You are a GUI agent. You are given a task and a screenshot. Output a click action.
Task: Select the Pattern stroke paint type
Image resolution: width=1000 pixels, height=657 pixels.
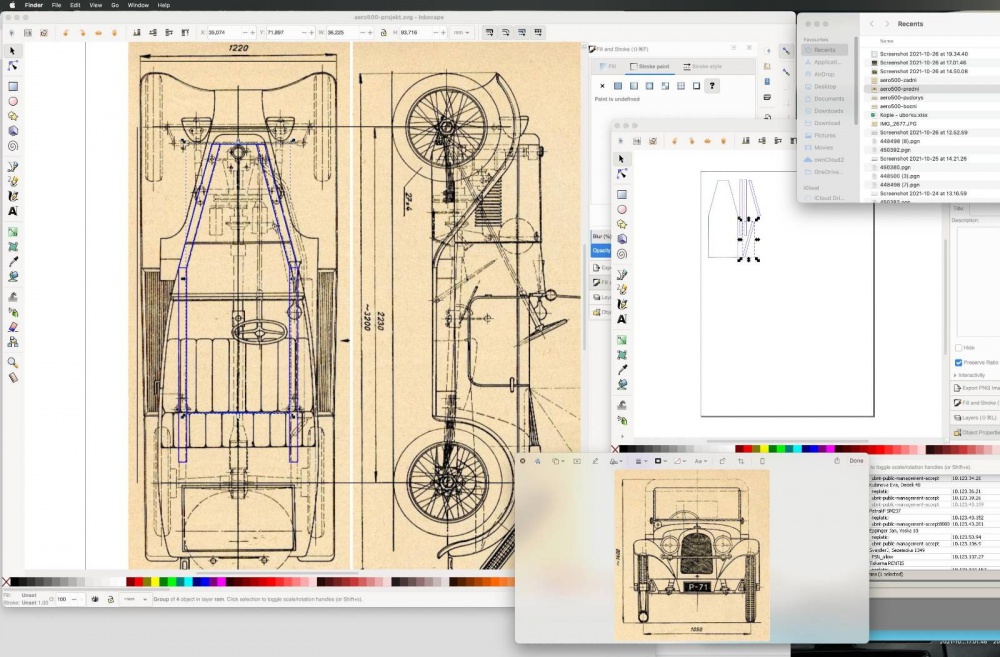coord(680,85)
